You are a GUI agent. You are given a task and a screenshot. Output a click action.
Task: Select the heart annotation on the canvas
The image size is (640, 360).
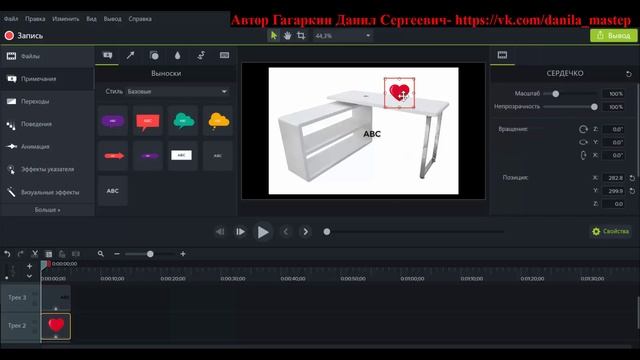(x=399, y=93)
